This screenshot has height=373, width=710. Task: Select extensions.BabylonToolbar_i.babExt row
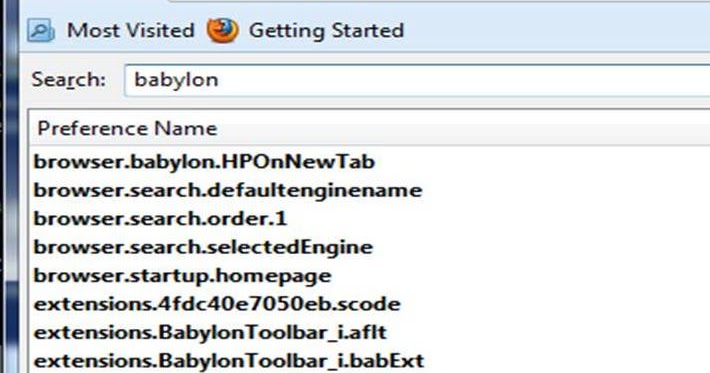pyautogui.click(x=369, y=361)
